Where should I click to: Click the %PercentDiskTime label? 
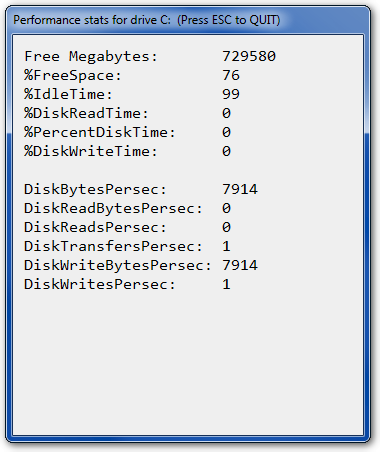(x=100, y=132)
